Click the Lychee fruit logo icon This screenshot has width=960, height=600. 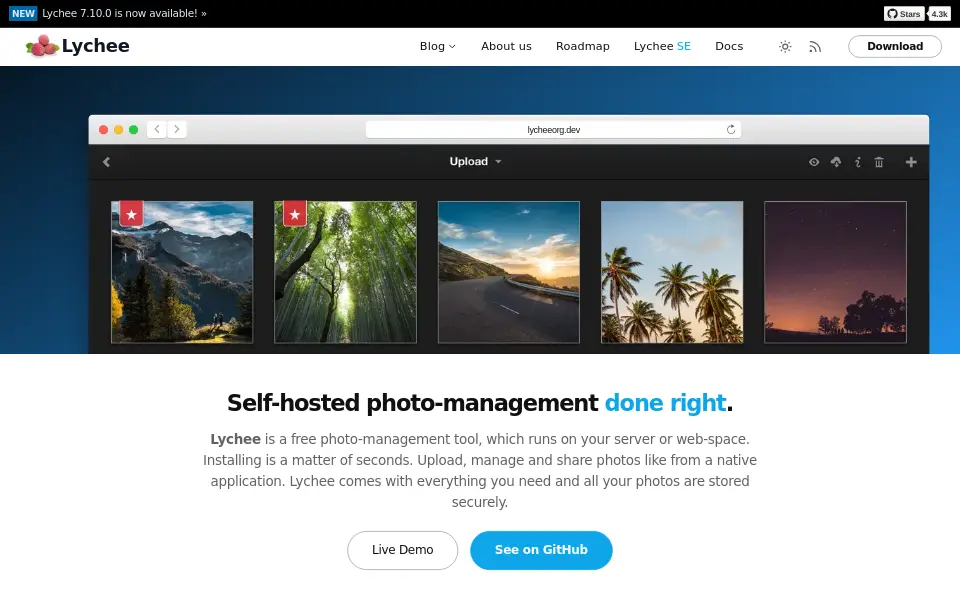pyautogui.click(x=42, y=46)
